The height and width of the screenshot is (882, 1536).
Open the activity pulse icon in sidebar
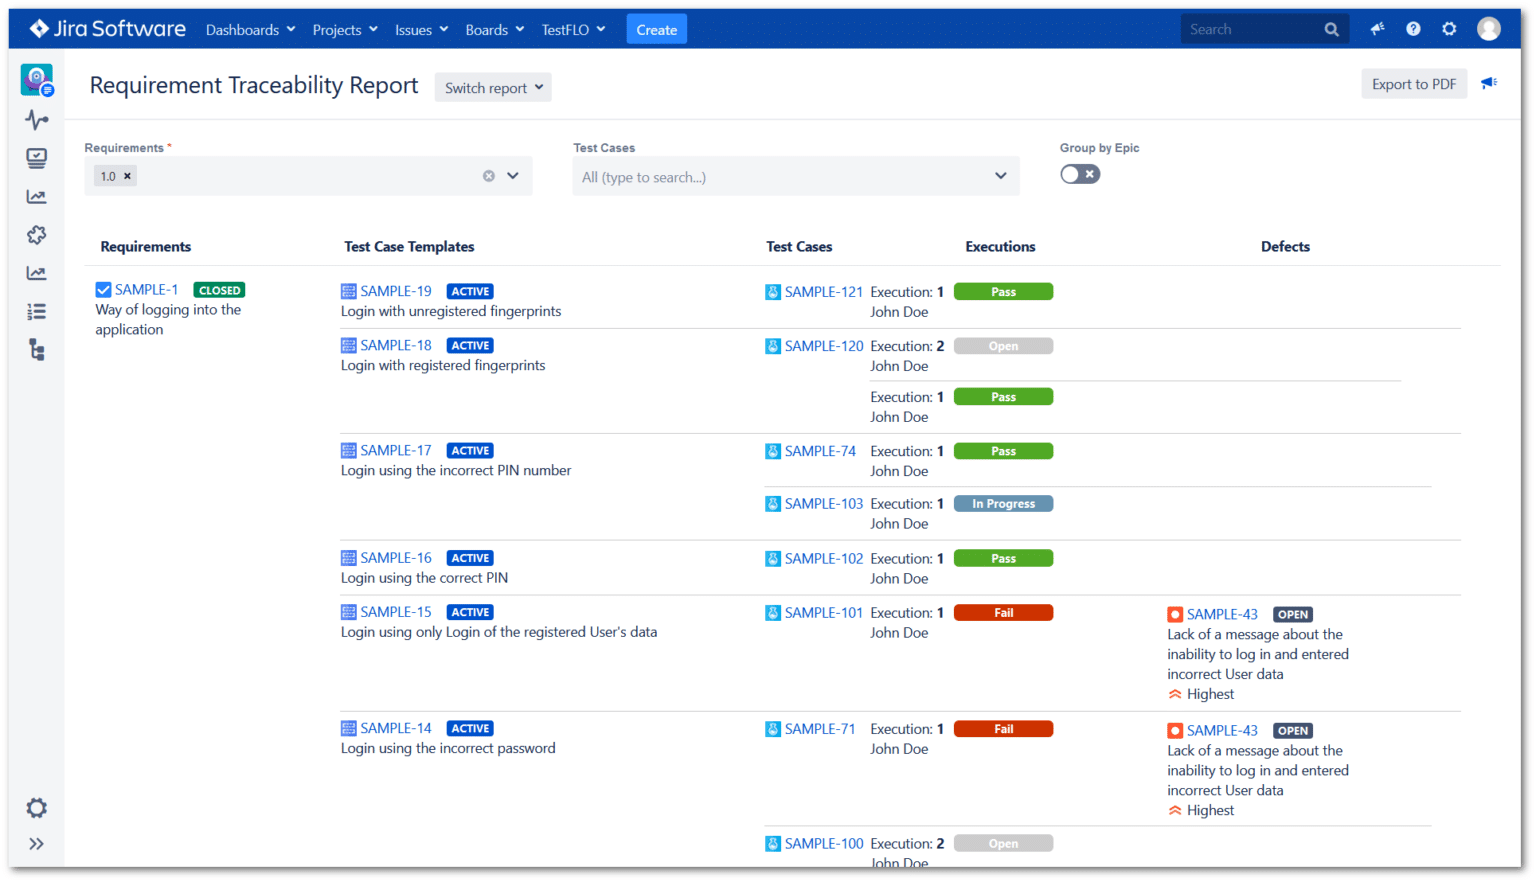(37, 120)
